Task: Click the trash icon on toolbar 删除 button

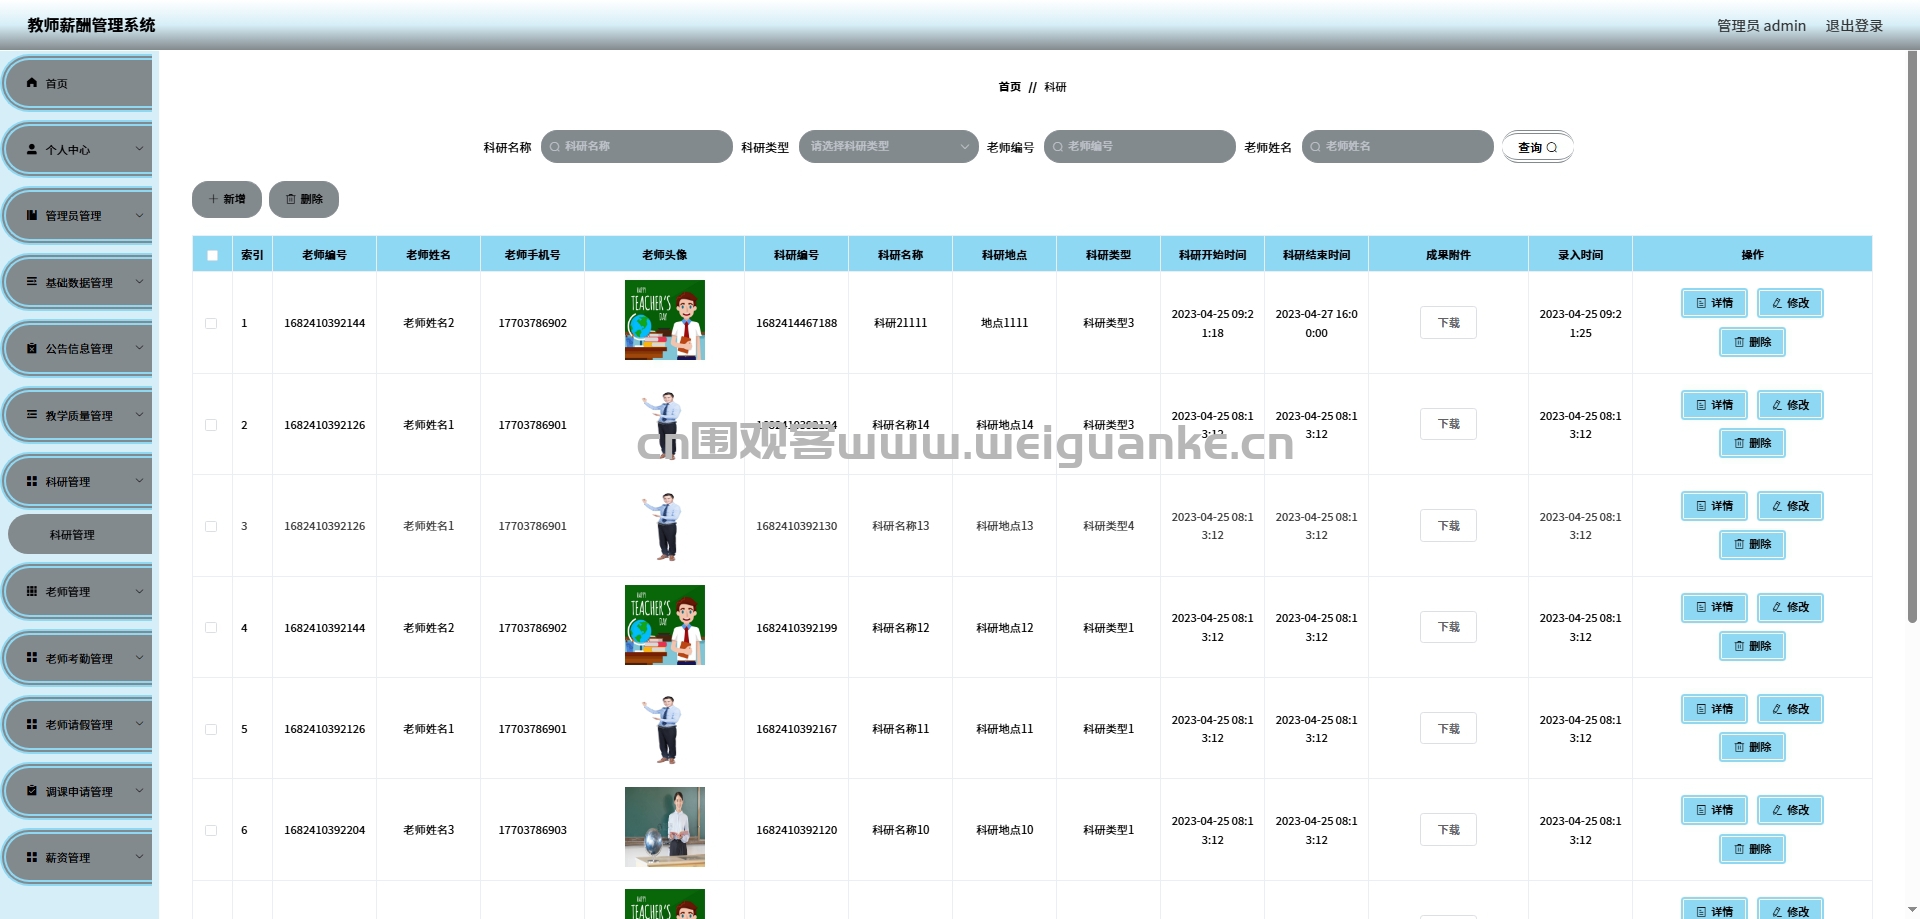Action: pos(291,199)
